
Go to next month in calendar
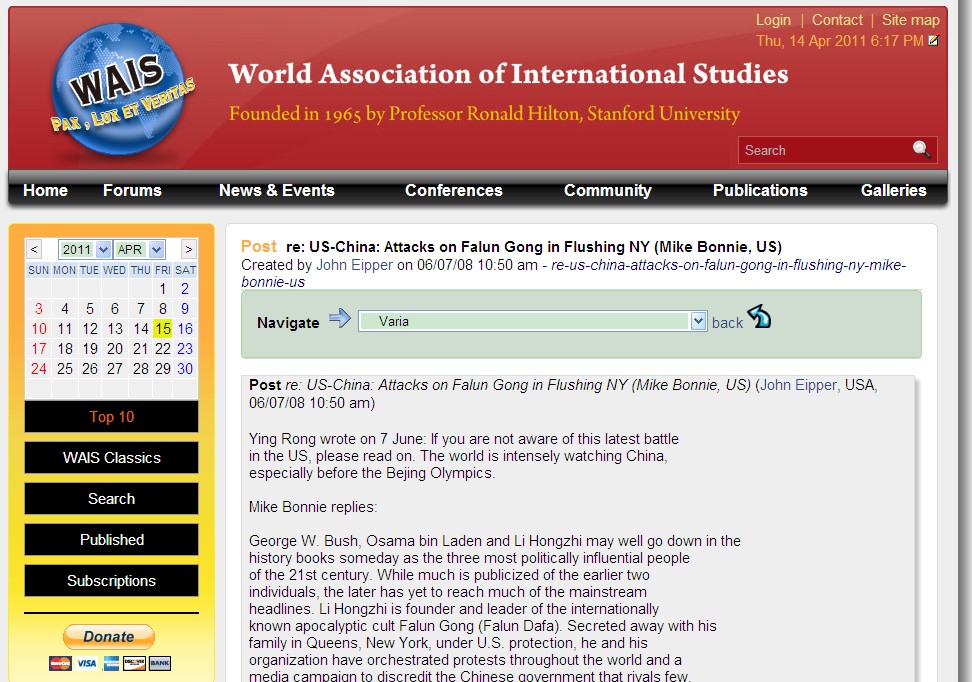[188, 249]
